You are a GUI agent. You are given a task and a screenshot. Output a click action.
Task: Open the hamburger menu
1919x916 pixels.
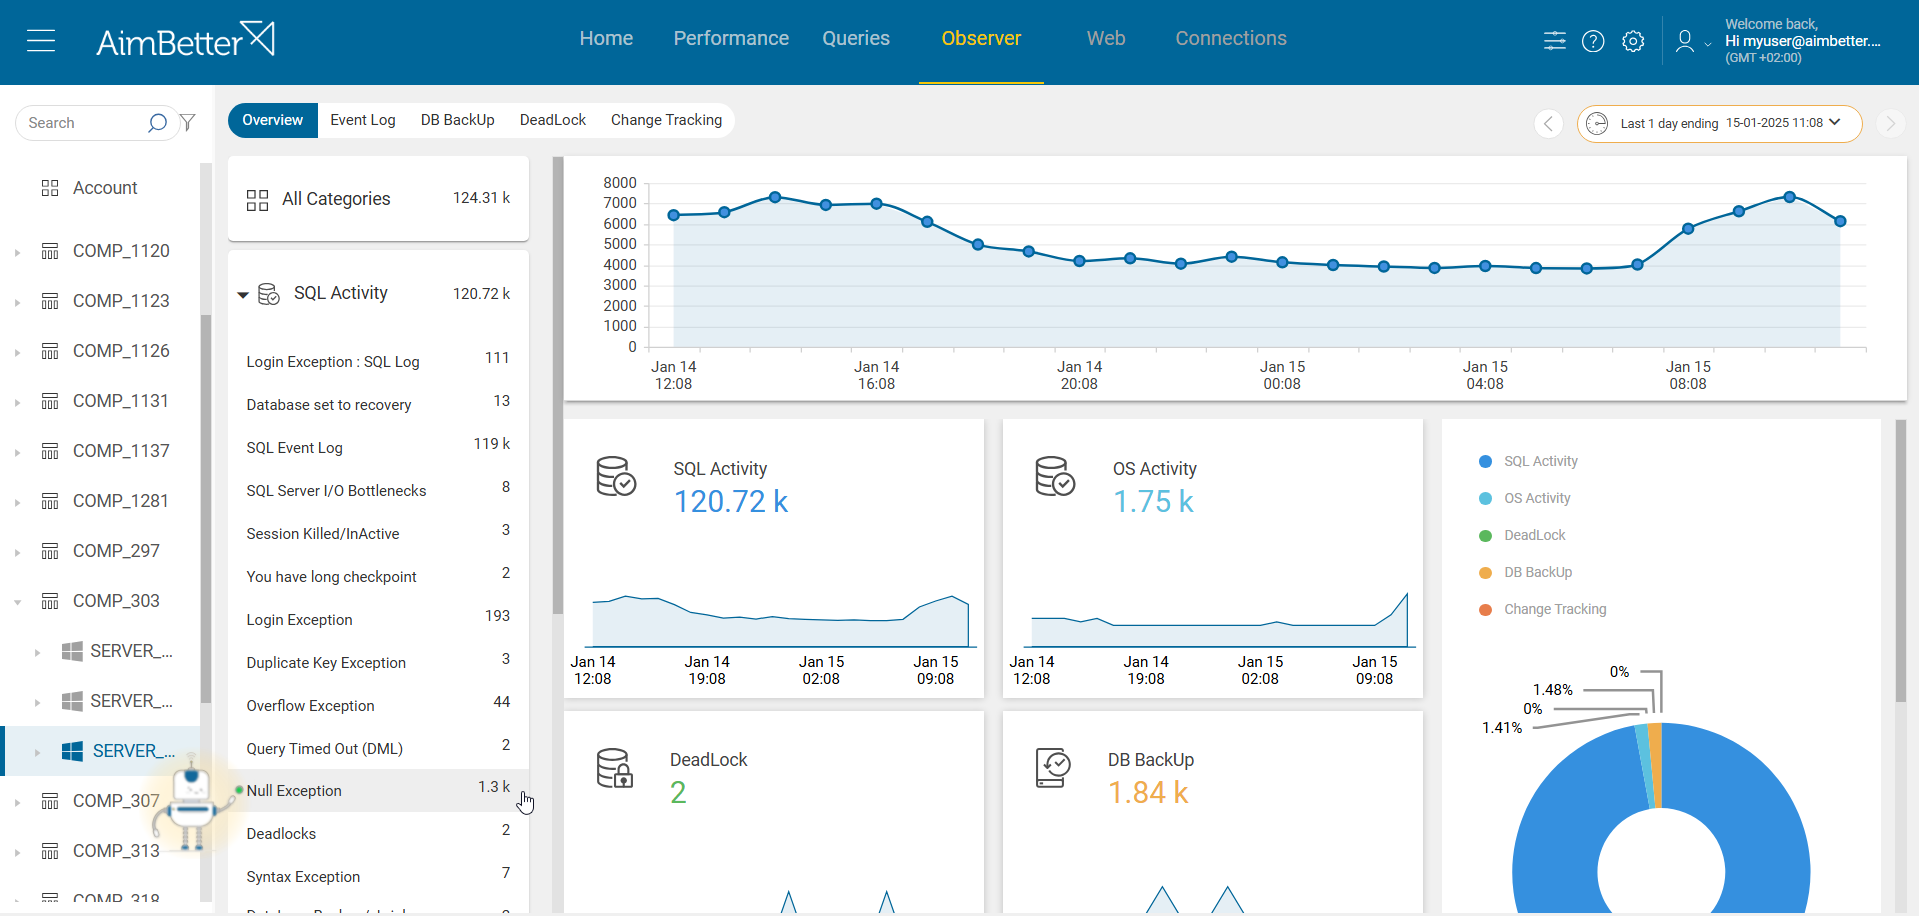tap(41, 41)
